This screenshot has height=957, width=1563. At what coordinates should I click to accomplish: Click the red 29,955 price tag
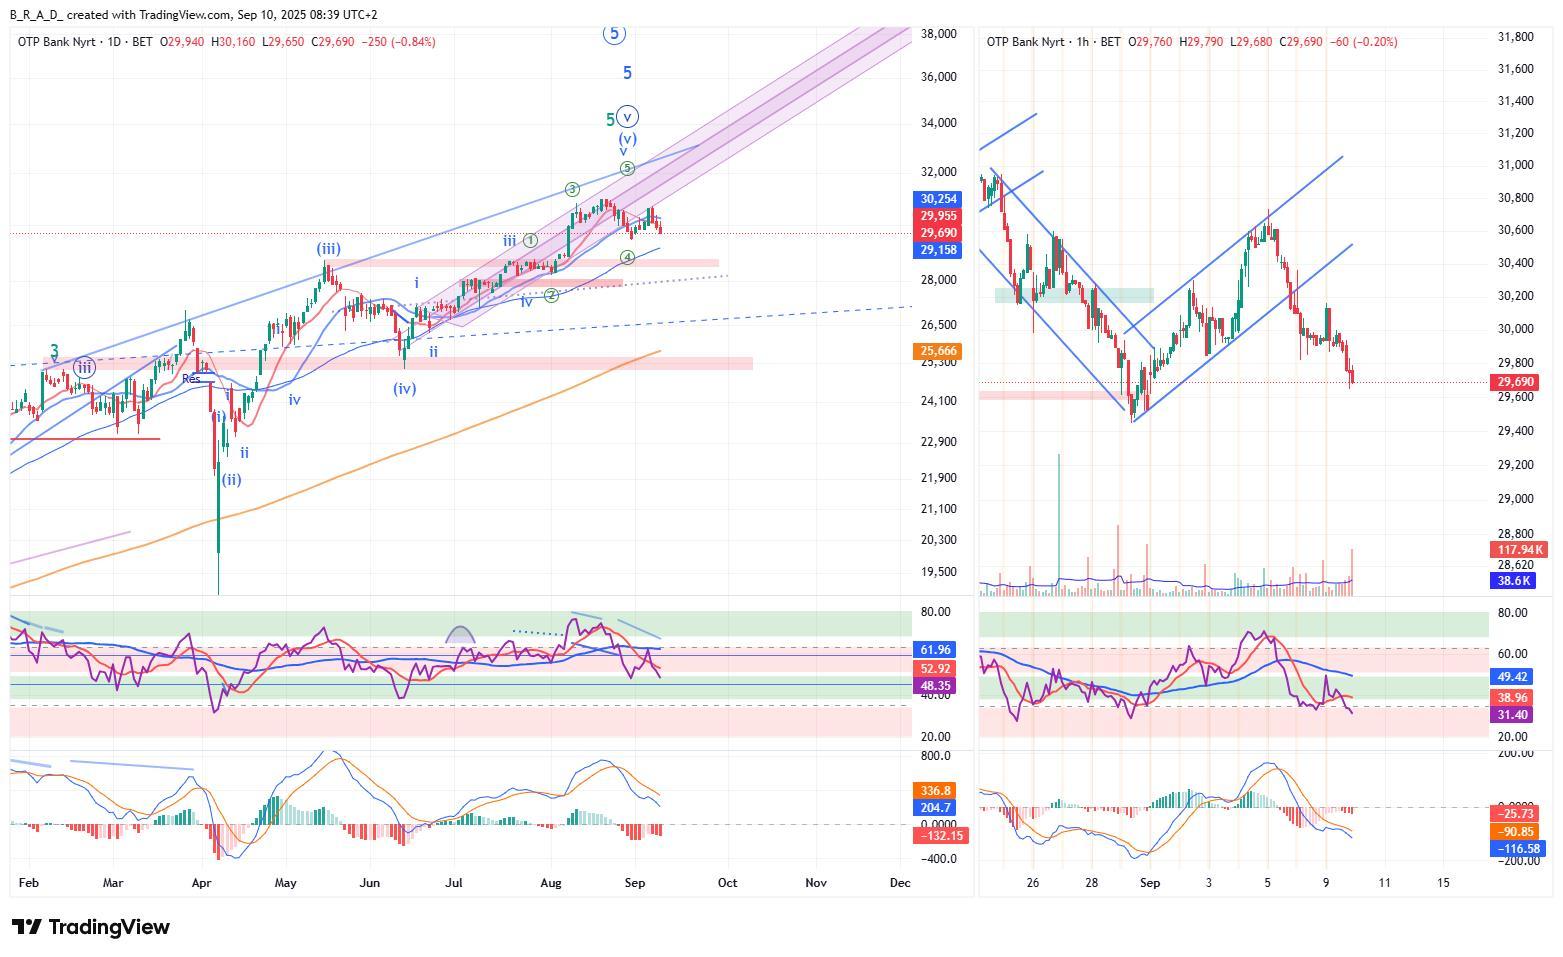pos(939,216)
